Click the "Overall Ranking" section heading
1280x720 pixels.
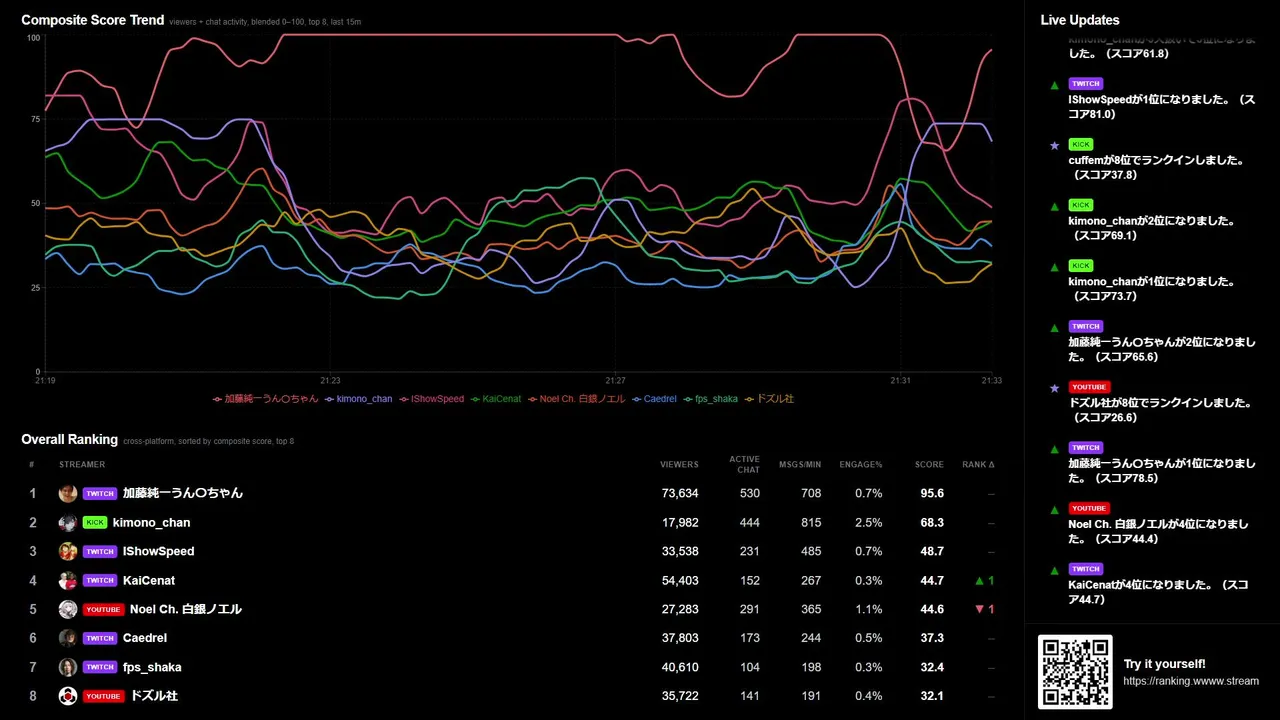[70, 440]
